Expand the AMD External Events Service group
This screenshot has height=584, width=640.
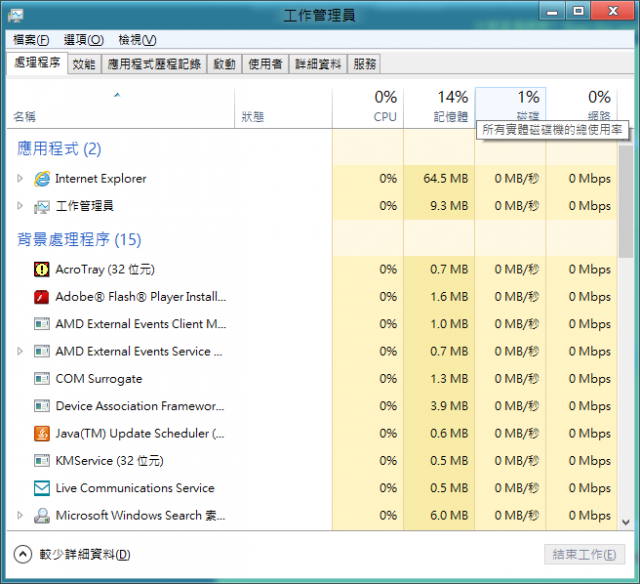(x=20, y=351)
